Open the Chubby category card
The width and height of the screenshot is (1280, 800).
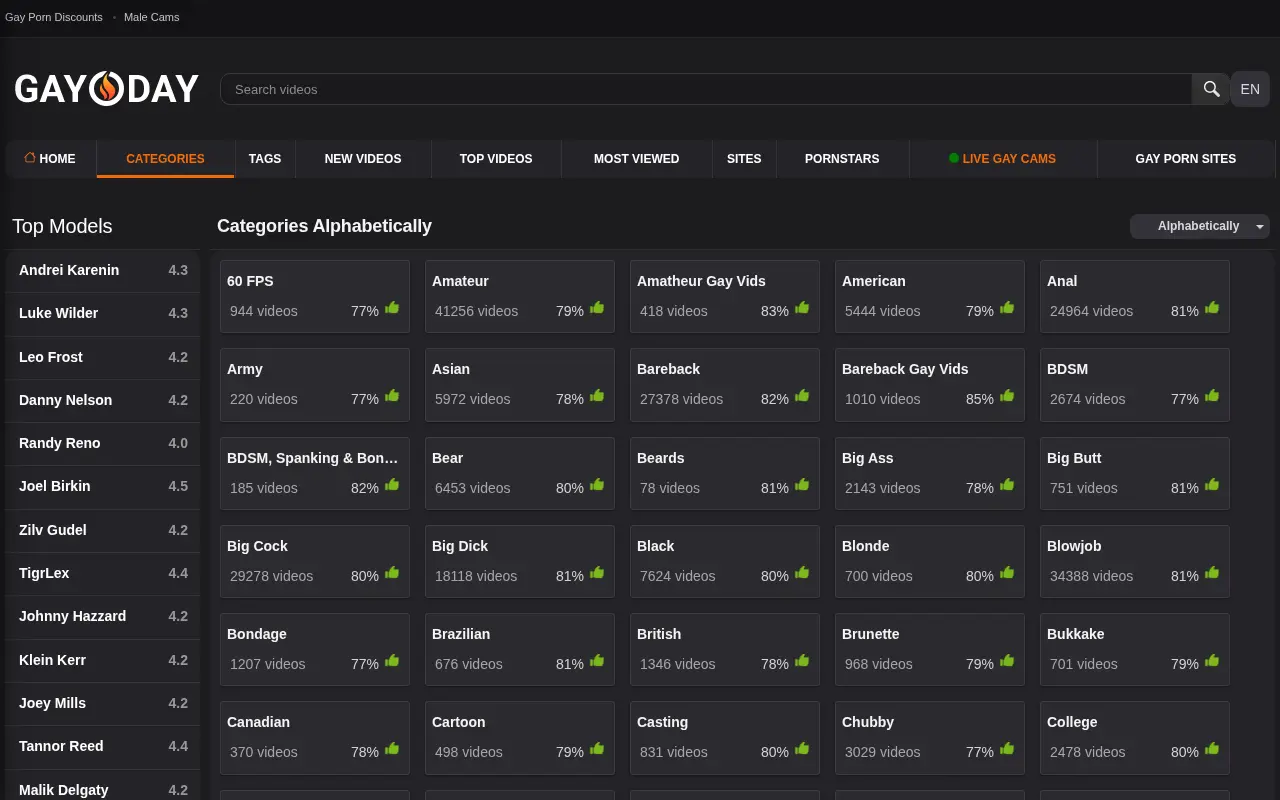click(x=930, y=738)
